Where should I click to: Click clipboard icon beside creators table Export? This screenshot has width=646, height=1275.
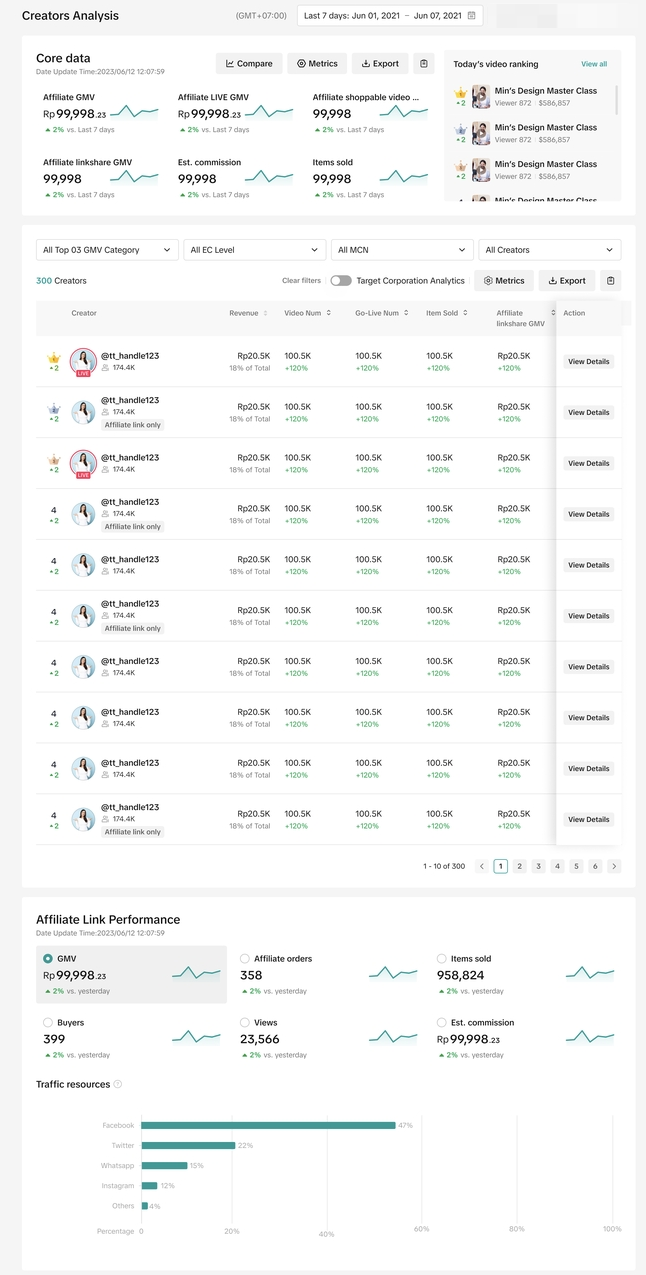[610, 281]
